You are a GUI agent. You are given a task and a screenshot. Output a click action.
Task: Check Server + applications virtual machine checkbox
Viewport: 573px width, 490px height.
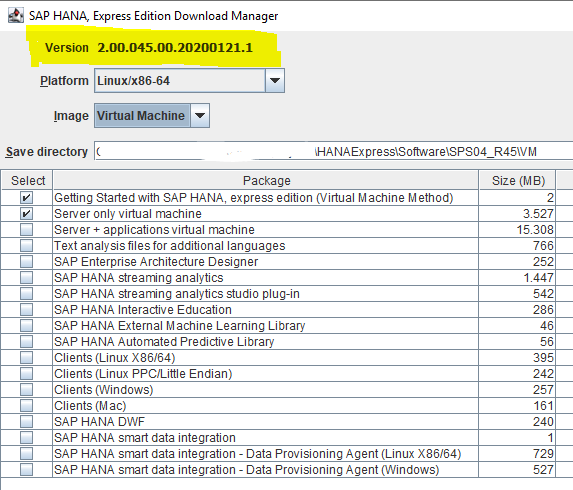[26, 230]
